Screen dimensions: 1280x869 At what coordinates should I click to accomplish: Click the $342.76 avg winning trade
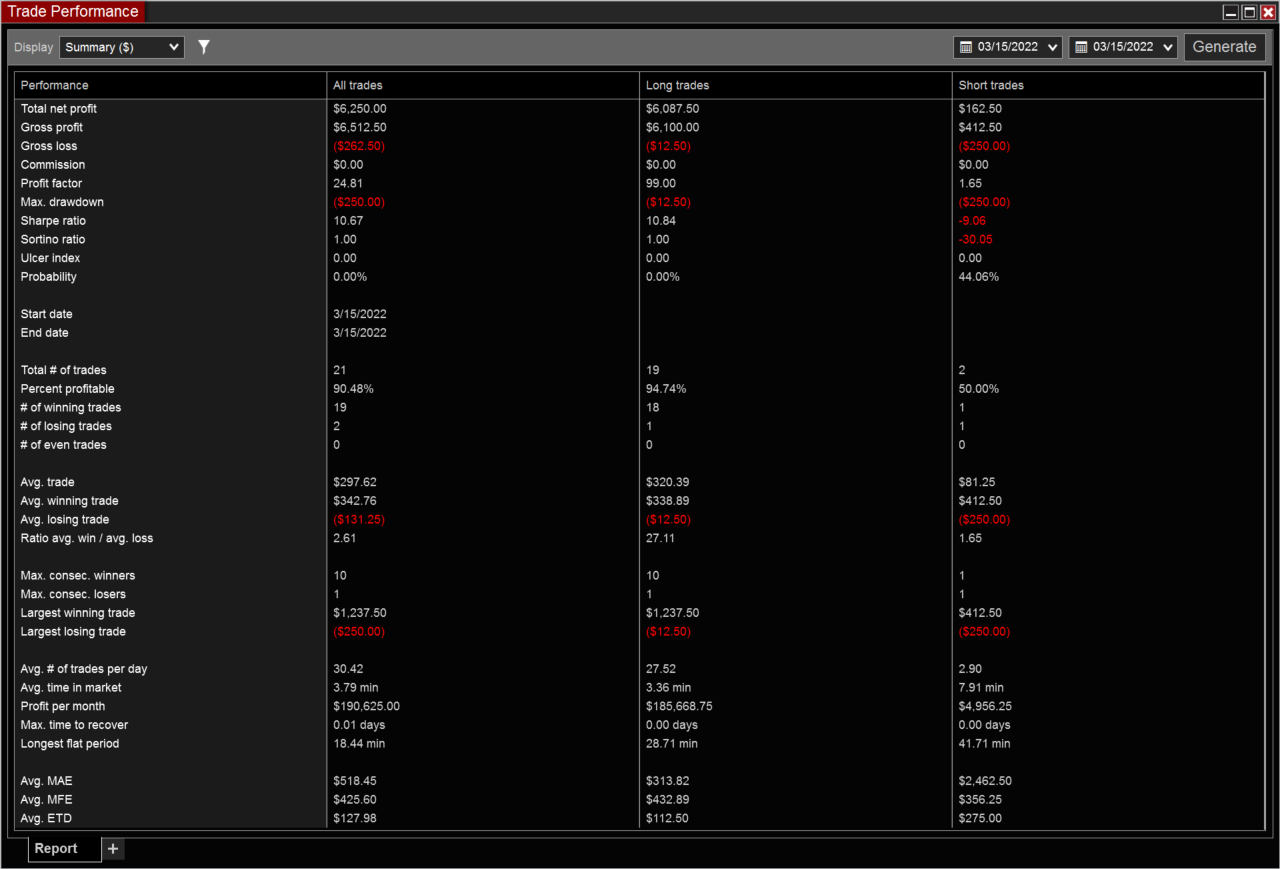click(355, 501)
